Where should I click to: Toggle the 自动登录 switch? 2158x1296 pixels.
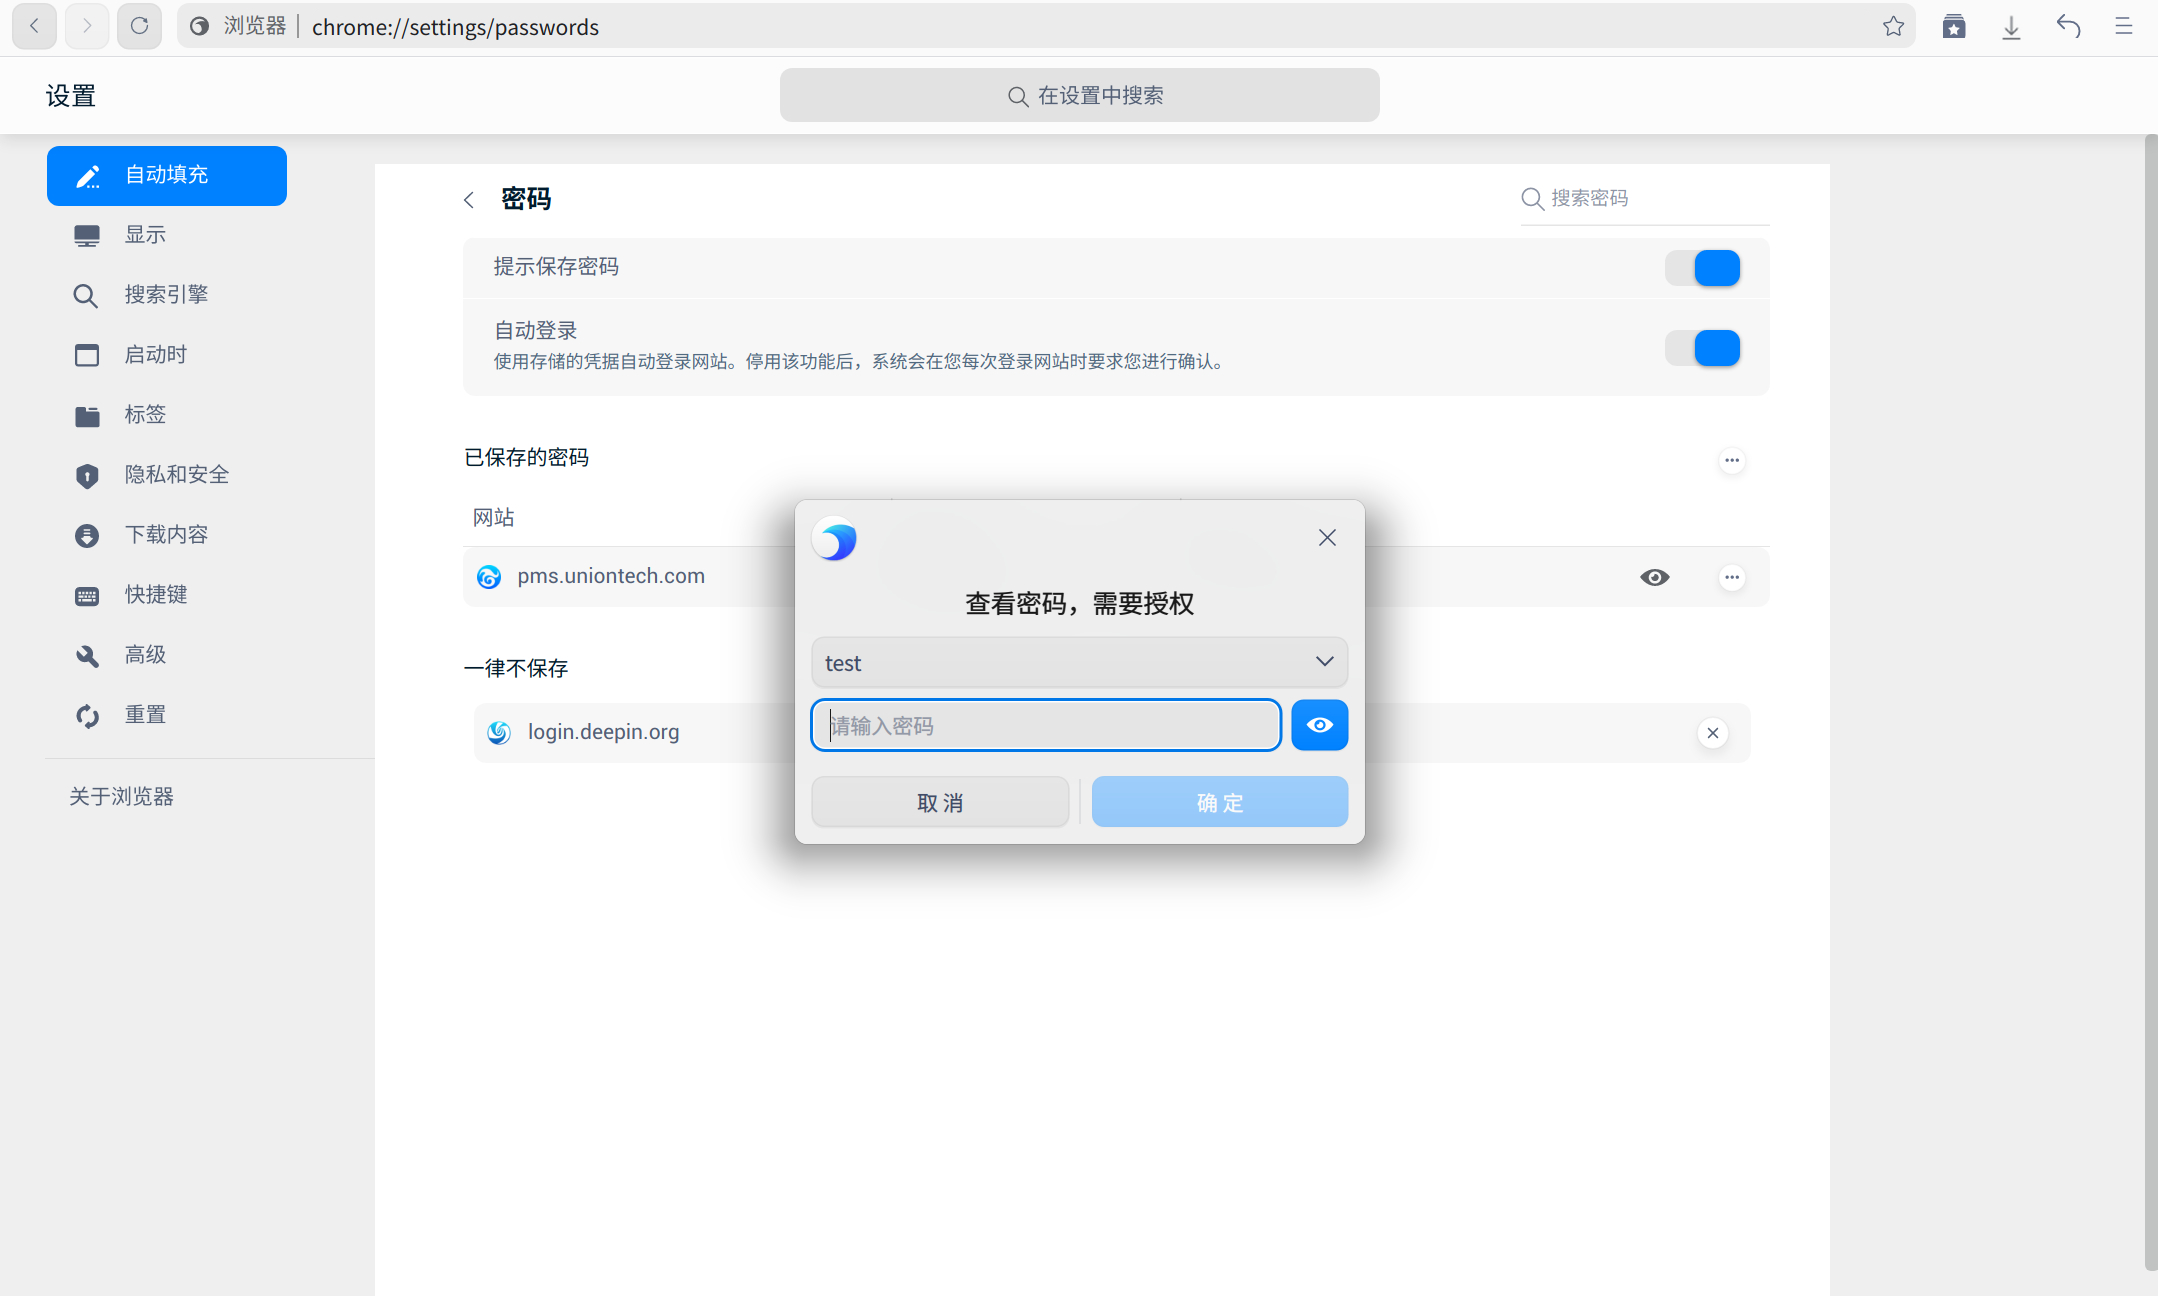tap(1703, 348)
